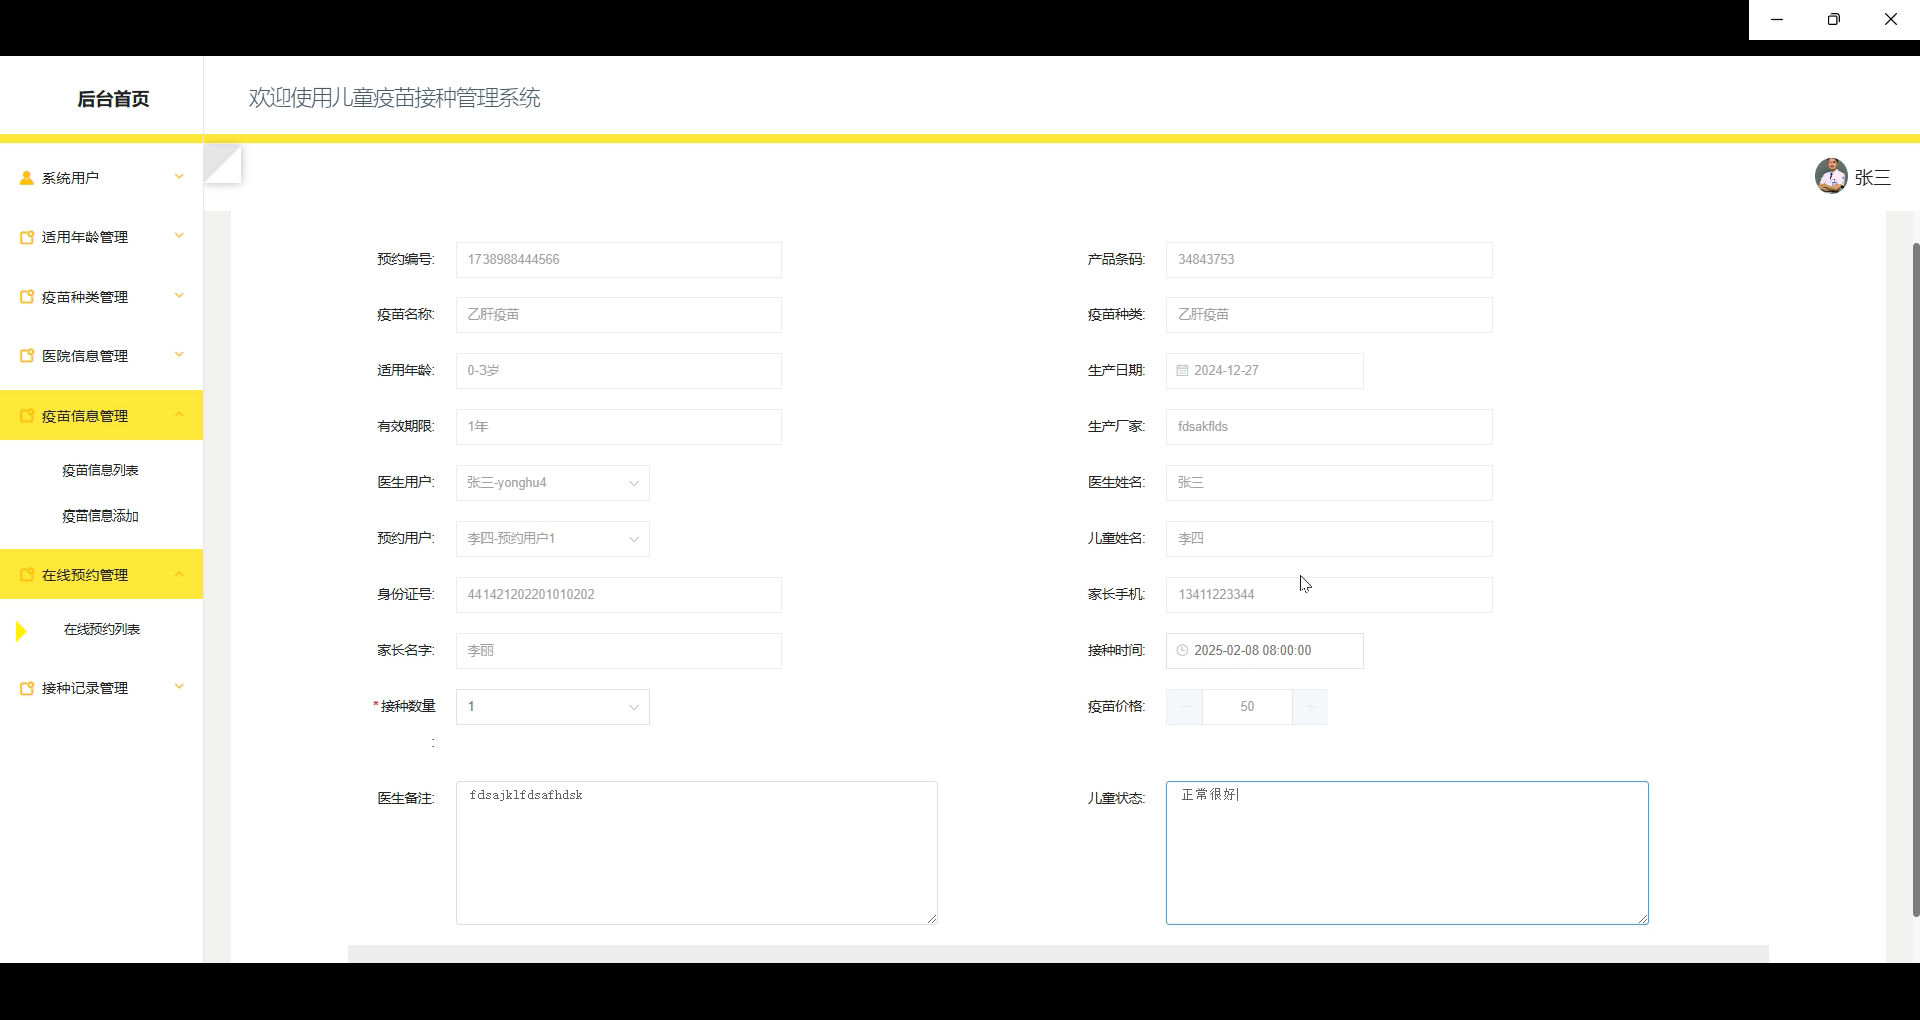Open the 预约用户 dropdown
The width and height of the screenshot is (1920, 1020).
coord(552,538)
